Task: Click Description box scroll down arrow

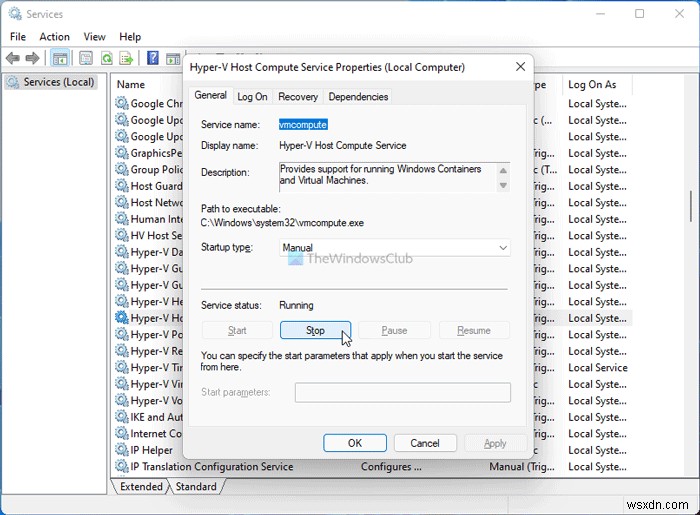Action: point(503,185)
